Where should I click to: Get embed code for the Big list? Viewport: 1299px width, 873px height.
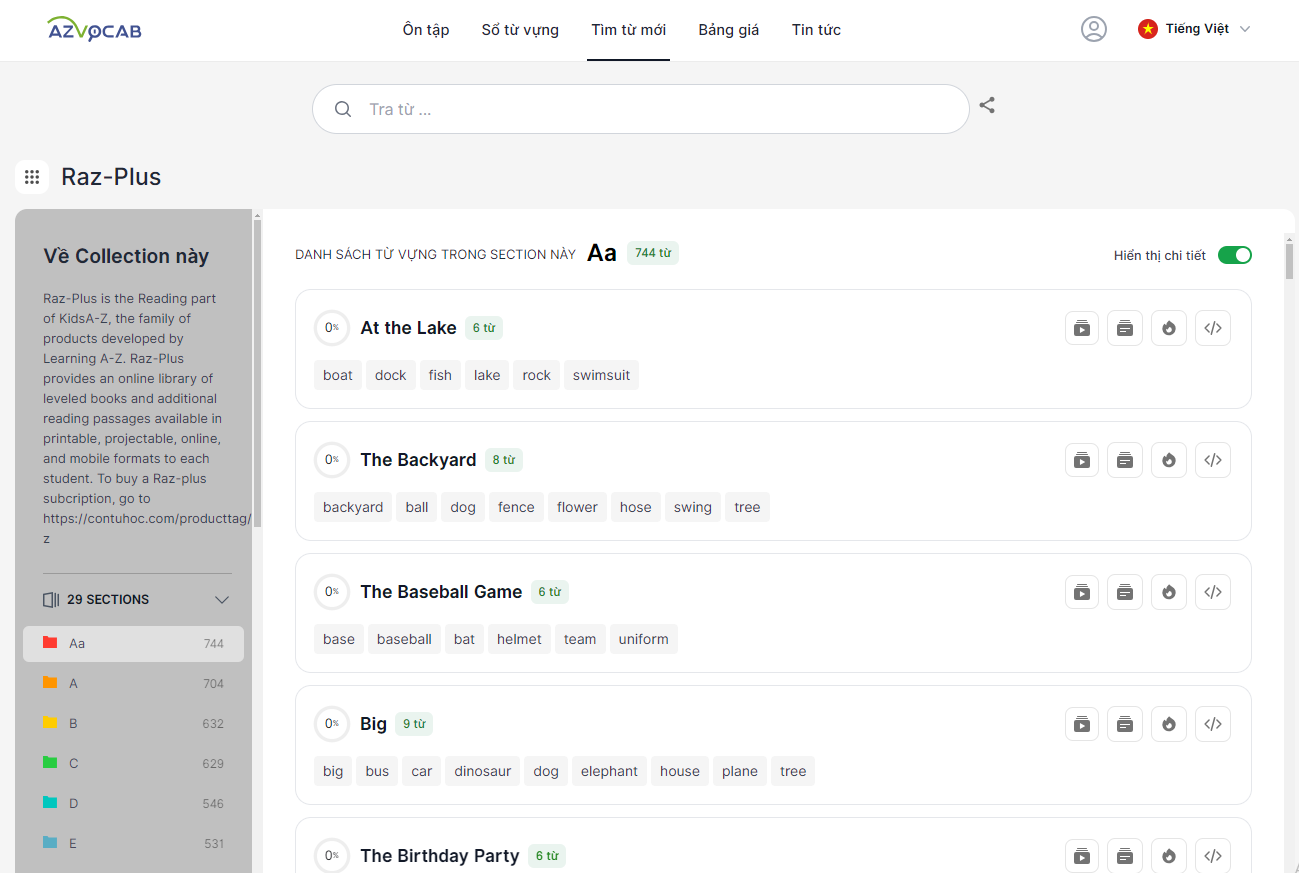tap(1213, 724)
